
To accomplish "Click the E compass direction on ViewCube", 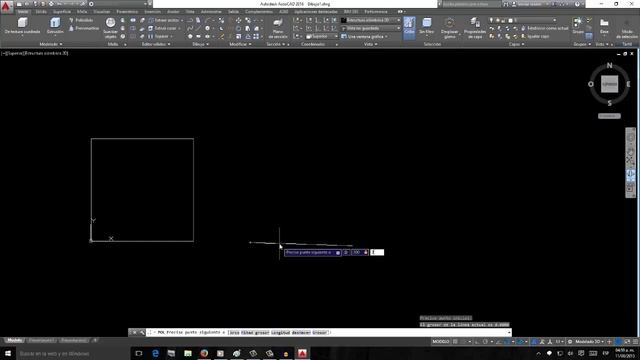I will (x=628, y=84).
